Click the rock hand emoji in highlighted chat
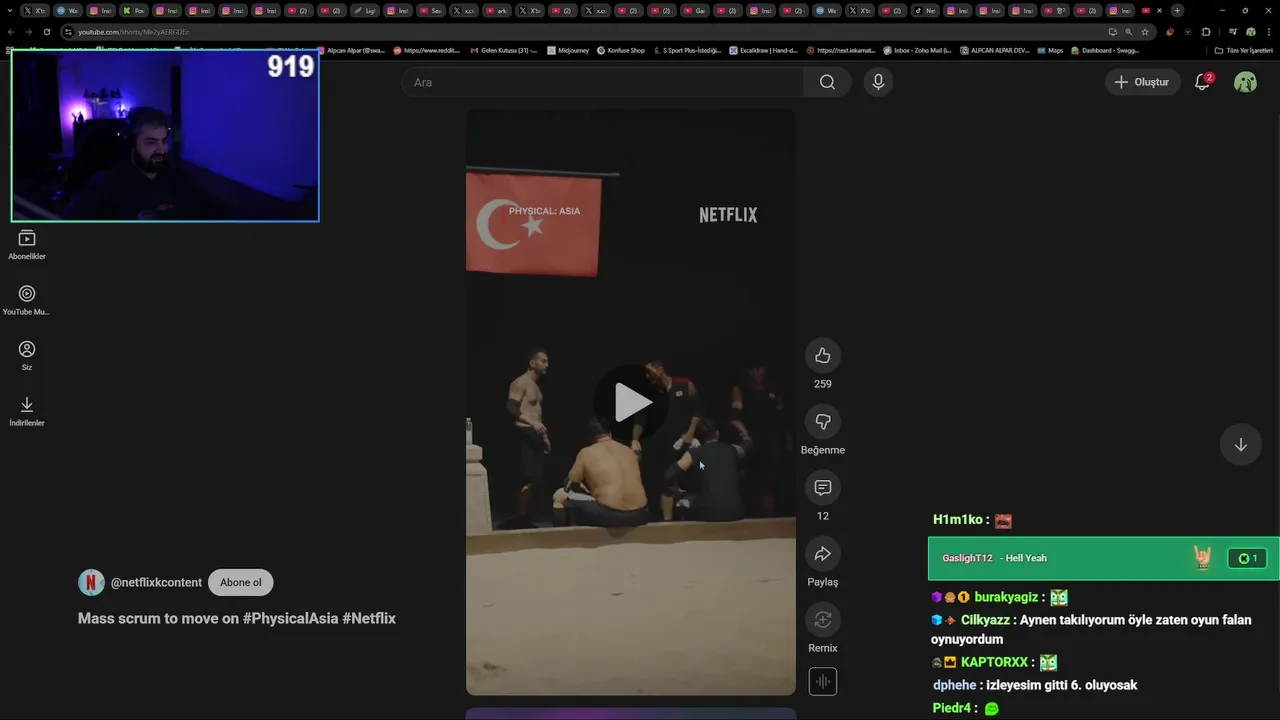The height and width of the screenshot is (720, 1280). (1202, 558)
